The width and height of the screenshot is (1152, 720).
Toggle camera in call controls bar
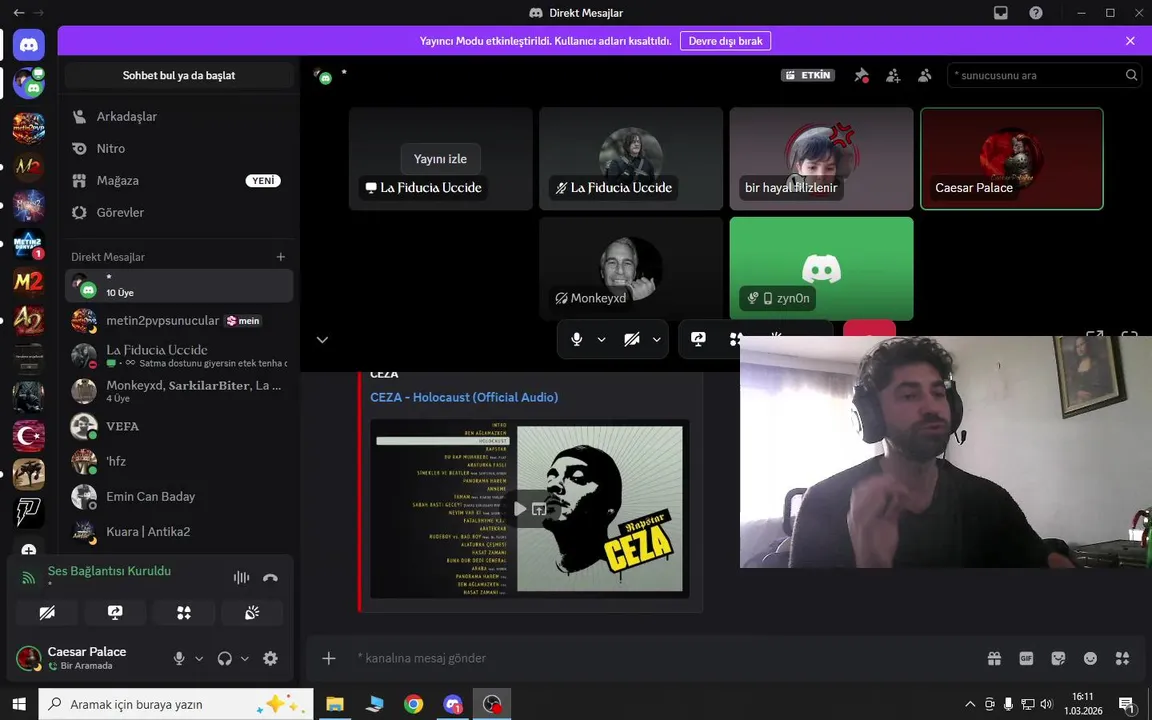632,339
